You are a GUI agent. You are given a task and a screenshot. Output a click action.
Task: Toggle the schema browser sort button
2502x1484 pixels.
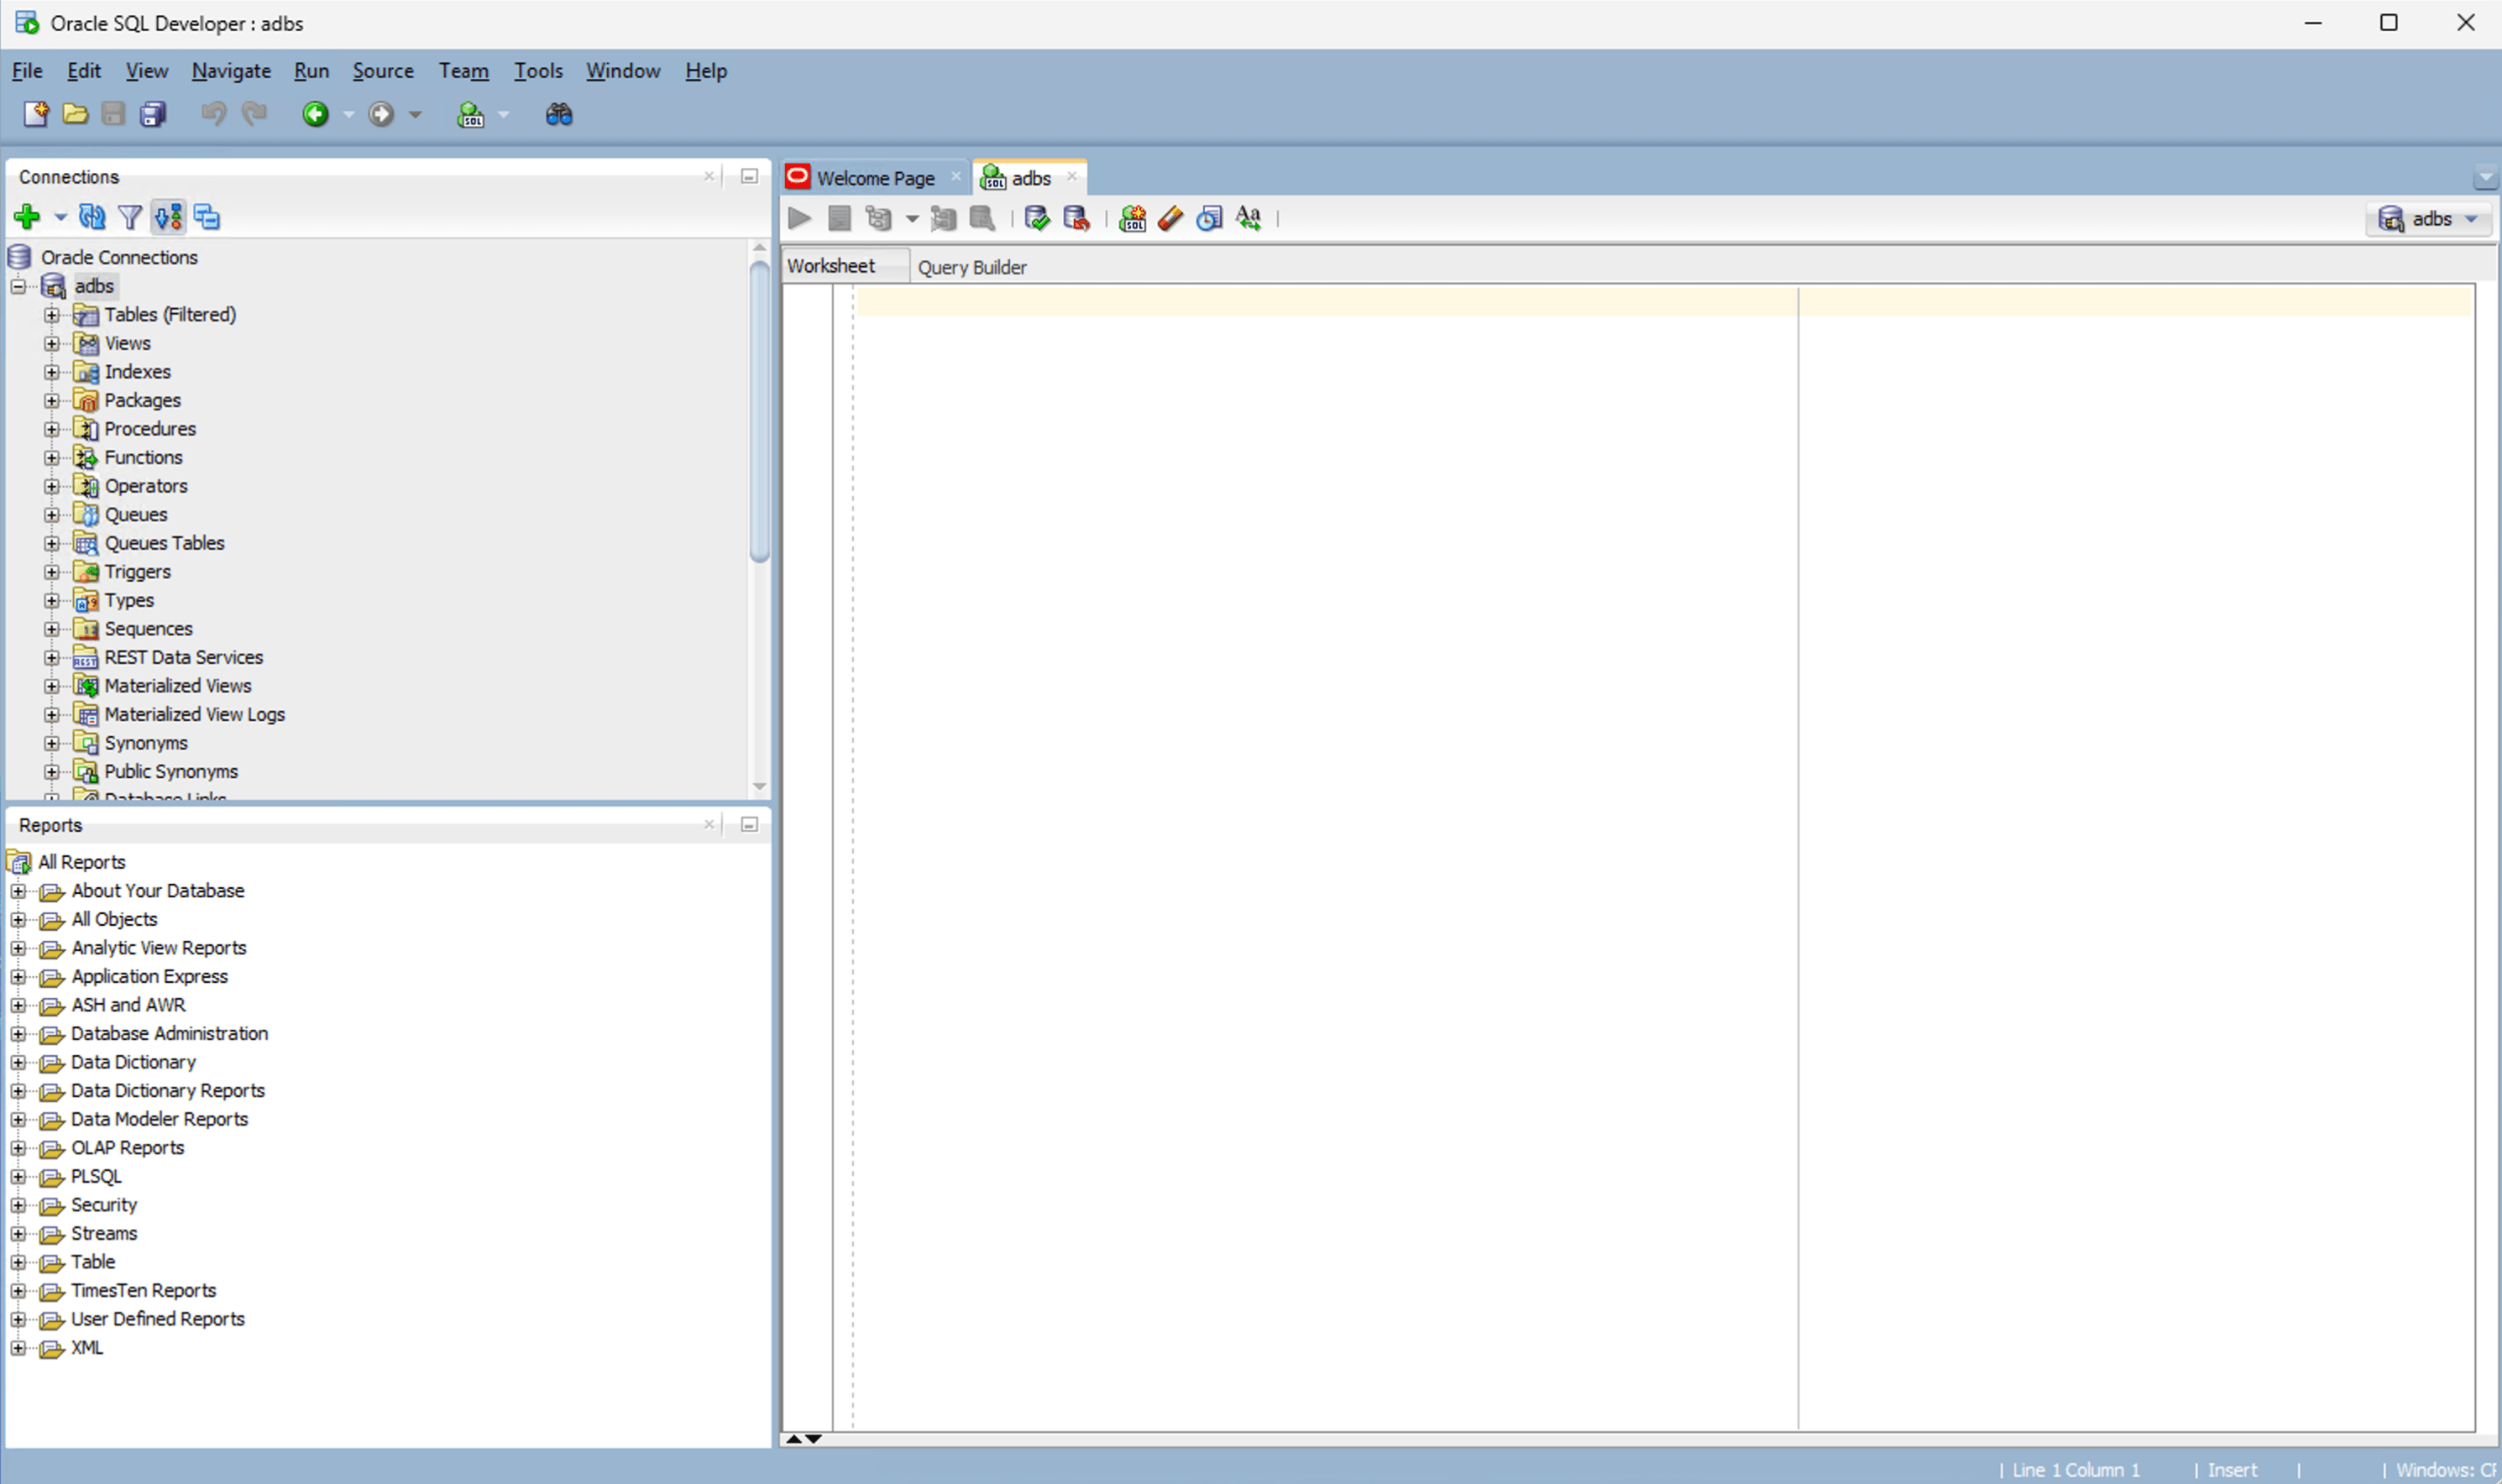point(168,217)
